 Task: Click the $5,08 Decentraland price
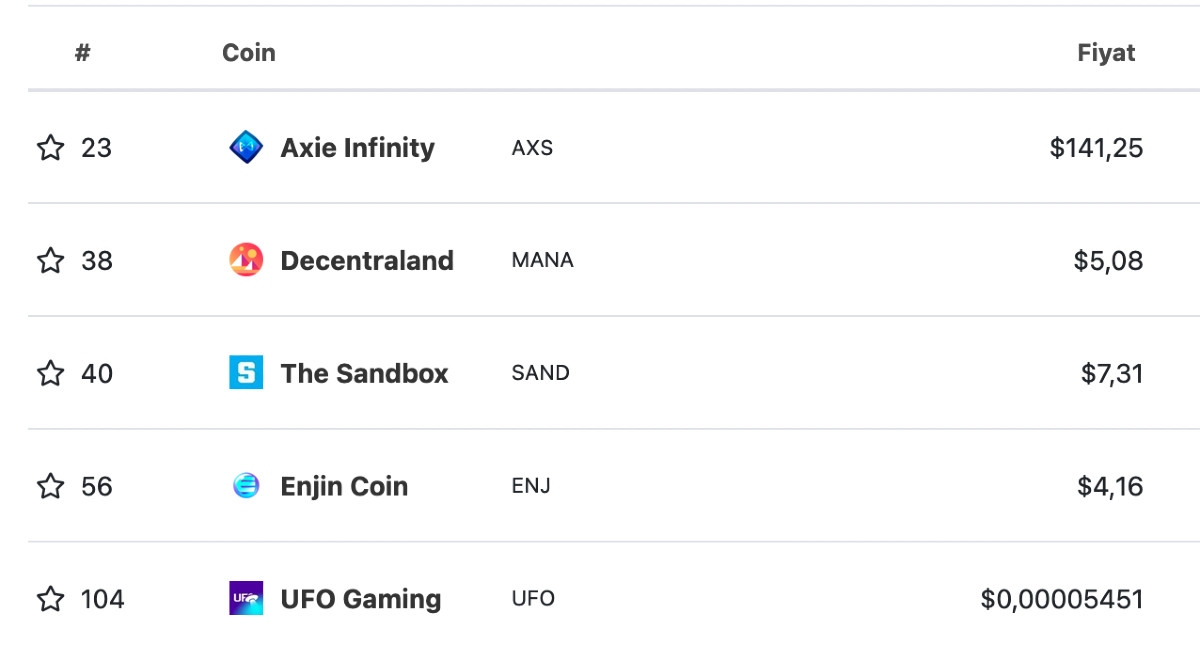tap(1108, 261)
